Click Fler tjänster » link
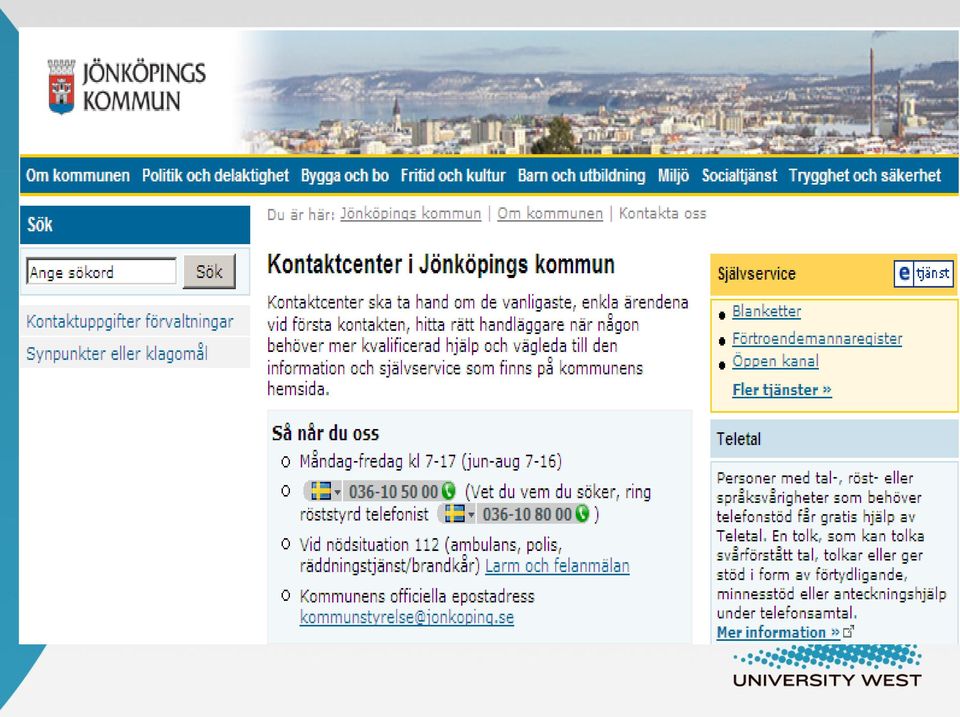 click(782, 390)
